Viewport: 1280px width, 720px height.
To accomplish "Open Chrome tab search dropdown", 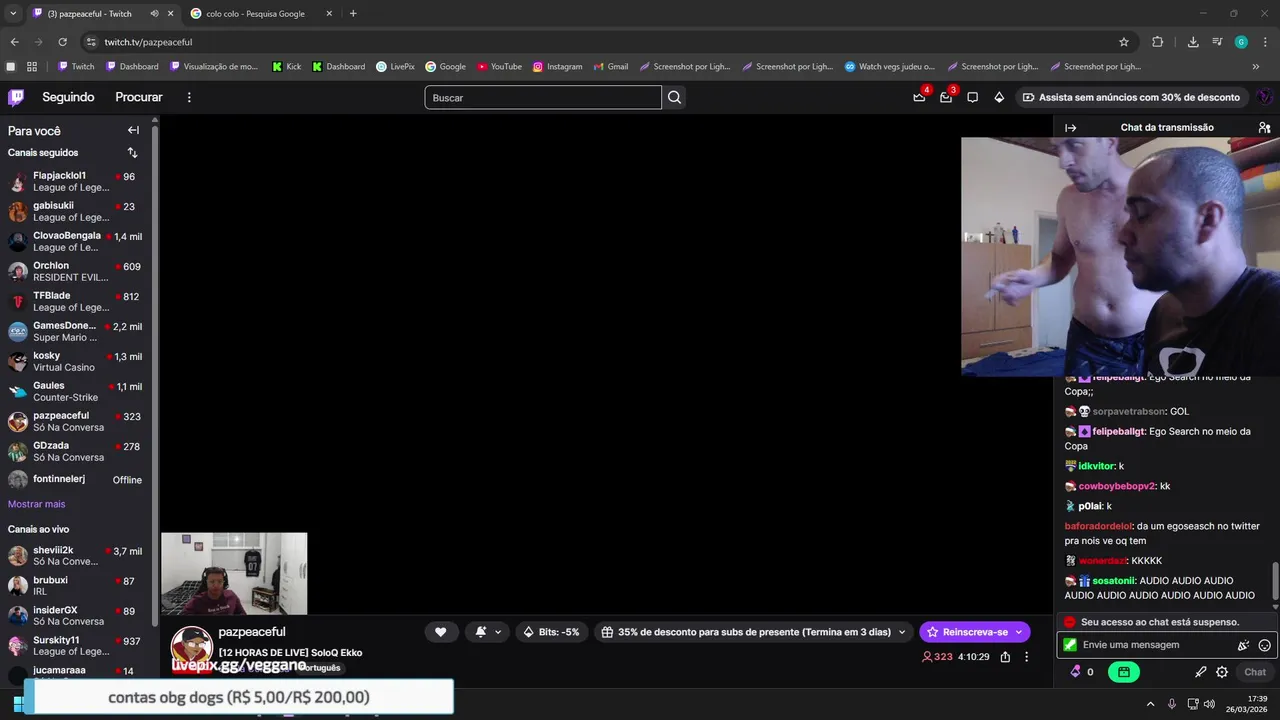I will pos(13,14).
